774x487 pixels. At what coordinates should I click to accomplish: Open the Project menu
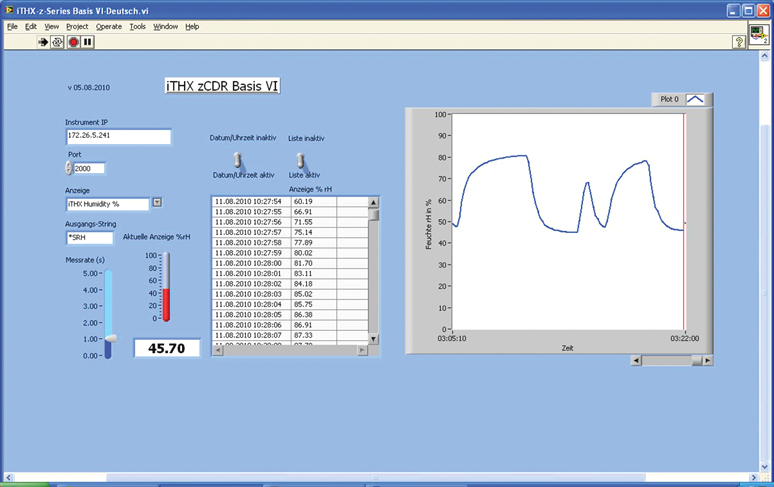point(77,27)
